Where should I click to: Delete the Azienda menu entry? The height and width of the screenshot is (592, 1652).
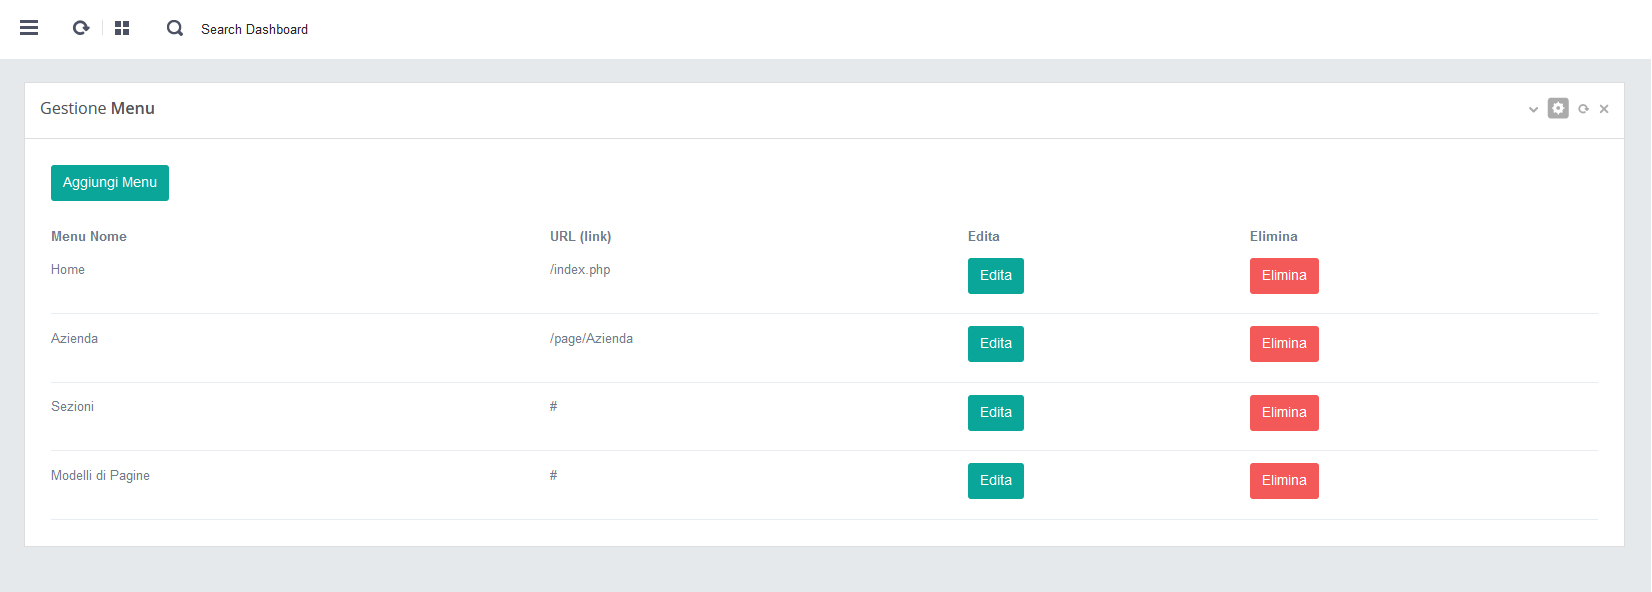(x=1284, y=344)
